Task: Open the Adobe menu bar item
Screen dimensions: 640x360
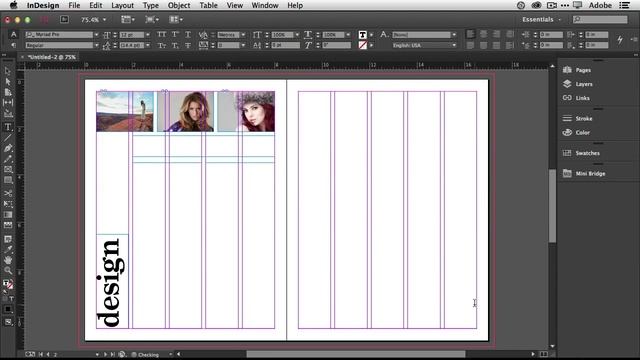Action: [x=600, y=5]
